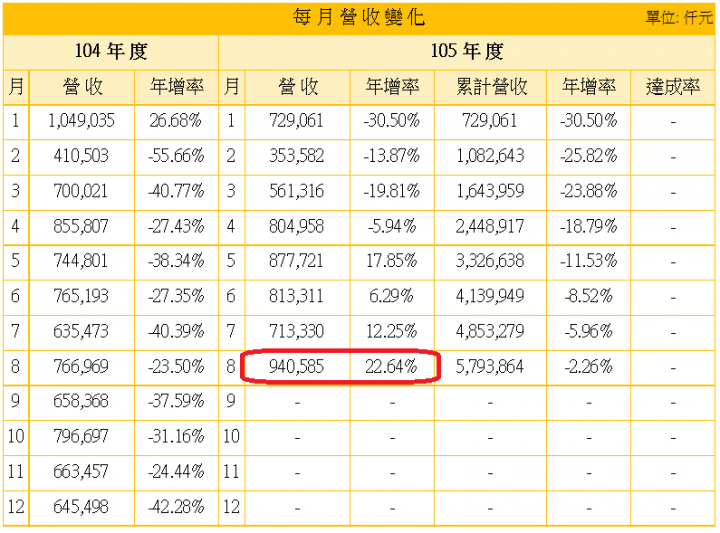Select the -11.53% growth cell
This screenshot has width=720, height=533.
click(589, 261)
